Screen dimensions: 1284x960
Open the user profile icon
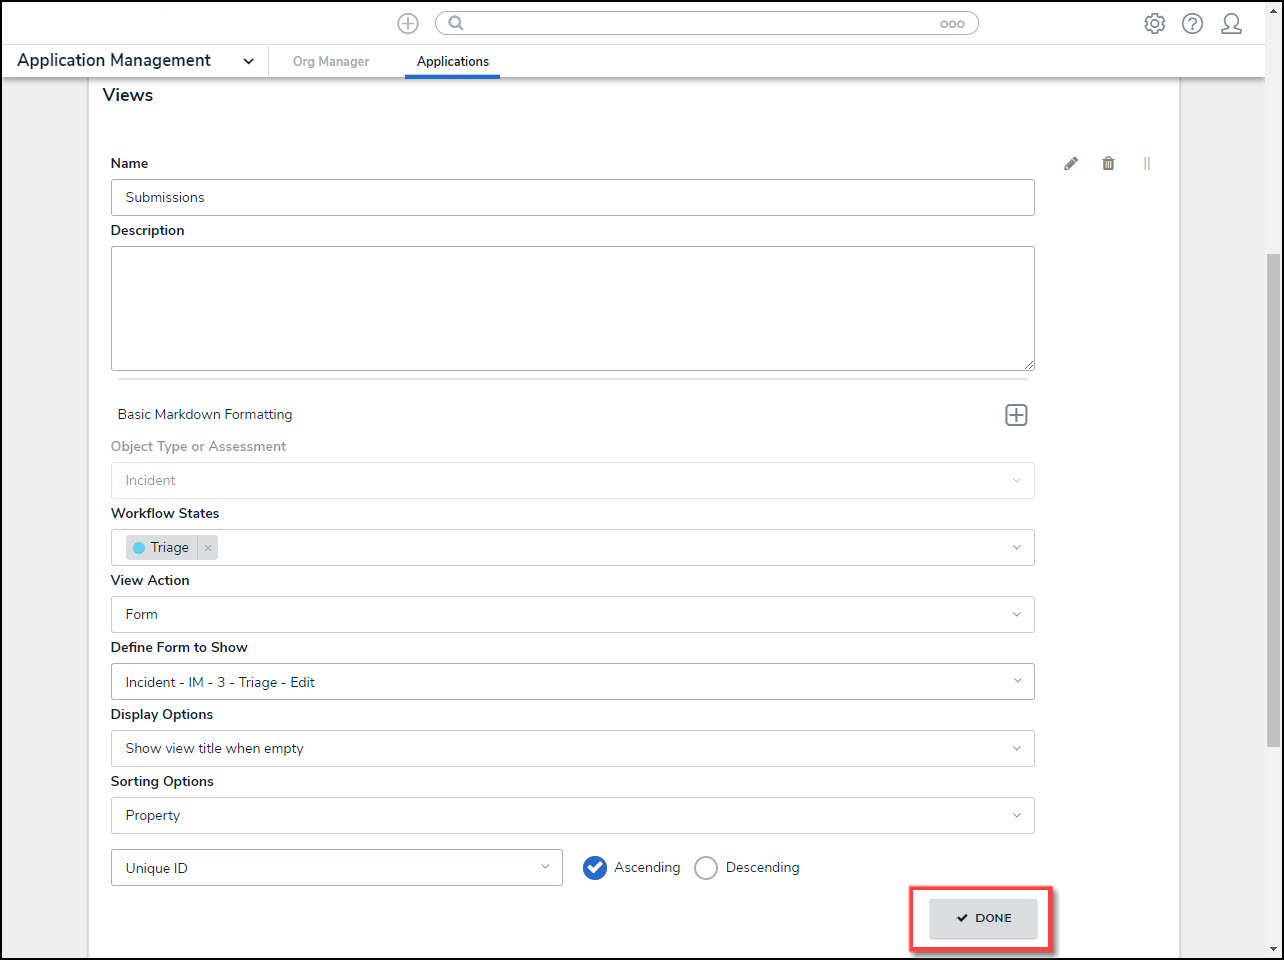pos(1231,24)
